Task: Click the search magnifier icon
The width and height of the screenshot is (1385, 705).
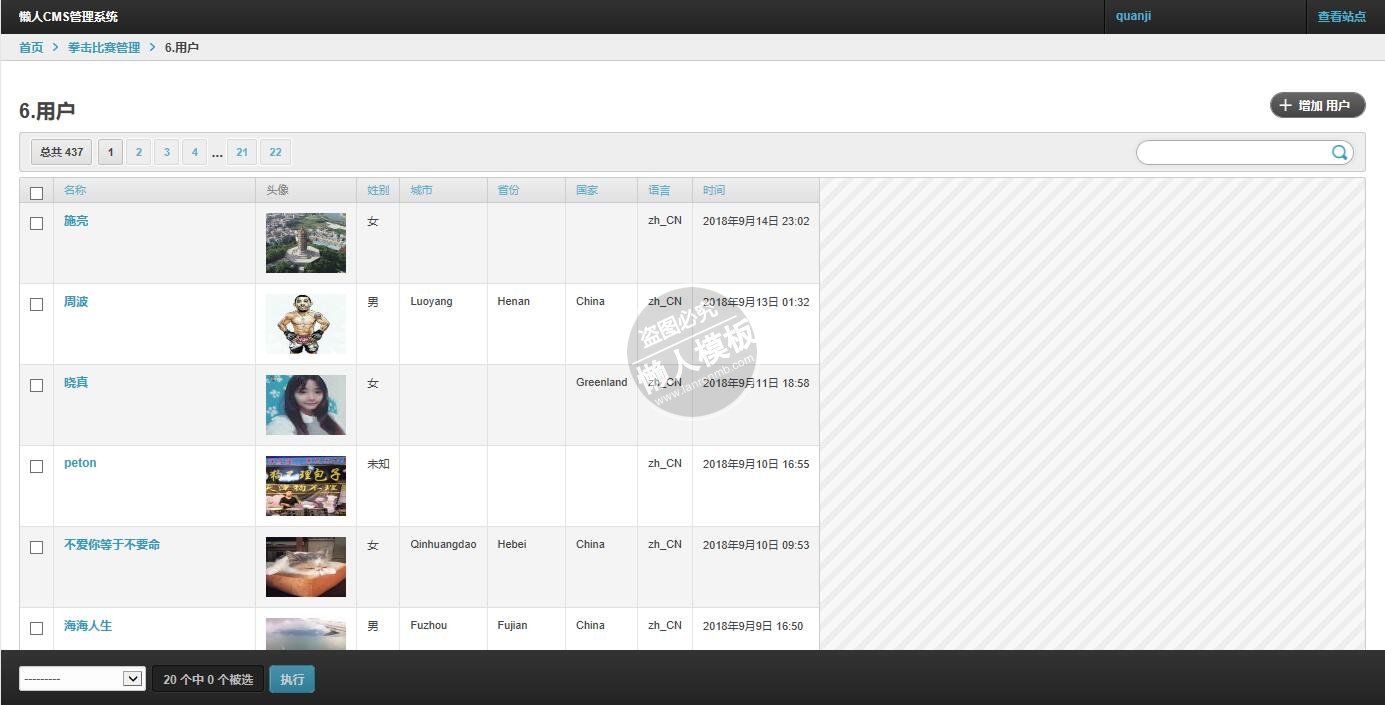Action: coord(1339,152)
